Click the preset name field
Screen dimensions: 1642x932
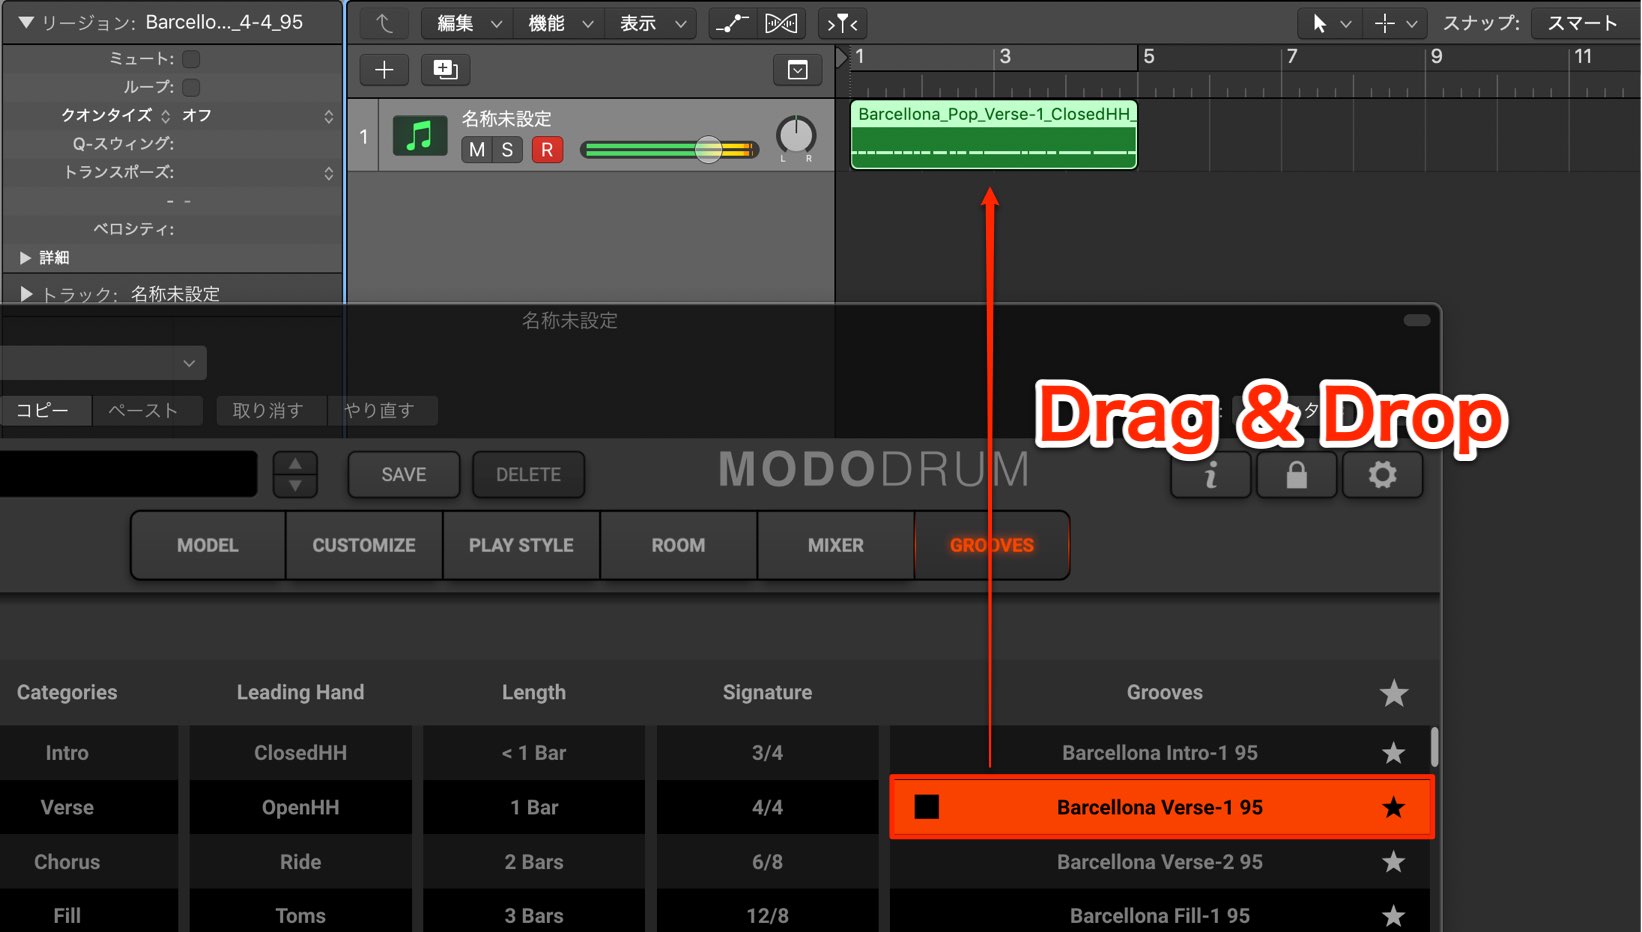pos(128,474)
